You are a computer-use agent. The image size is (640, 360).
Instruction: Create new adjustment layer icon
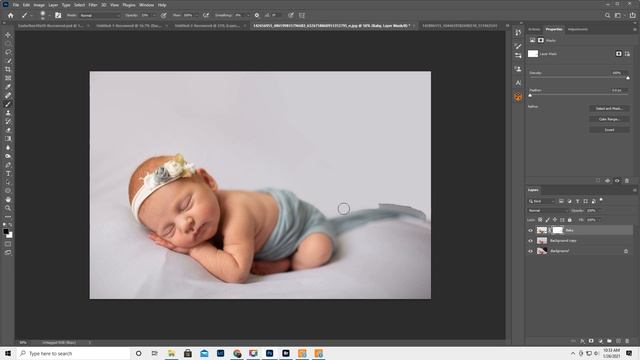tap(600, 341)
